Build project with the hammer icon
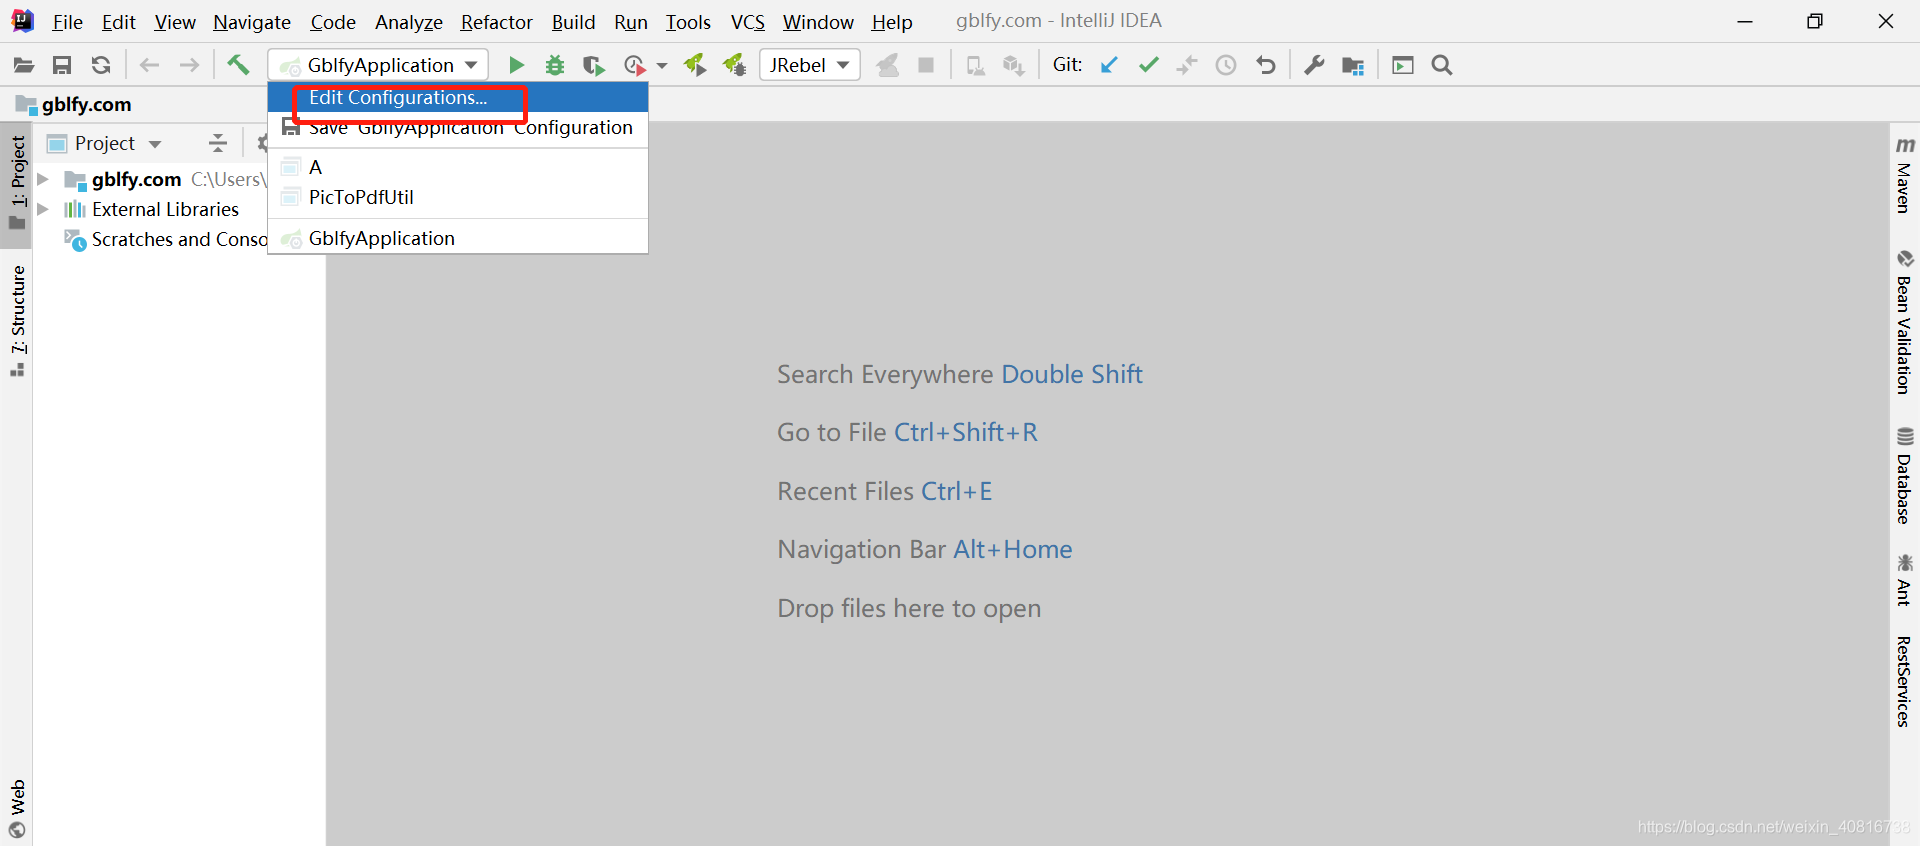Screen dimensions: 1920x846 click(x=238, y=65)
